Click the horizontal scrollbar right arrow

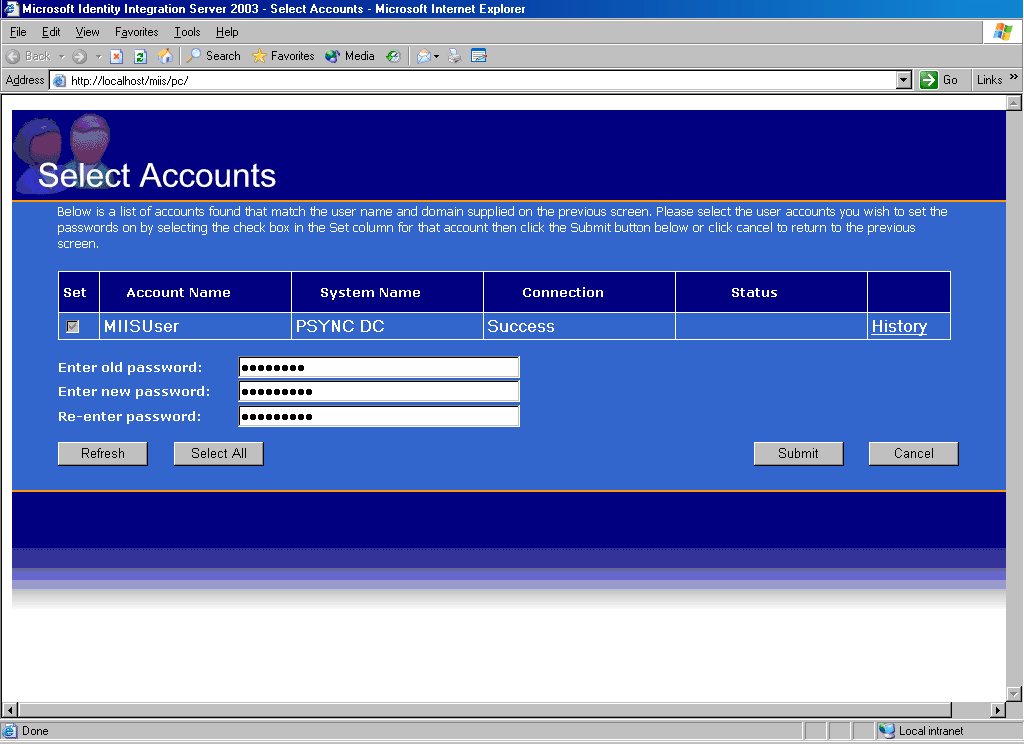[x=997, y=709]
